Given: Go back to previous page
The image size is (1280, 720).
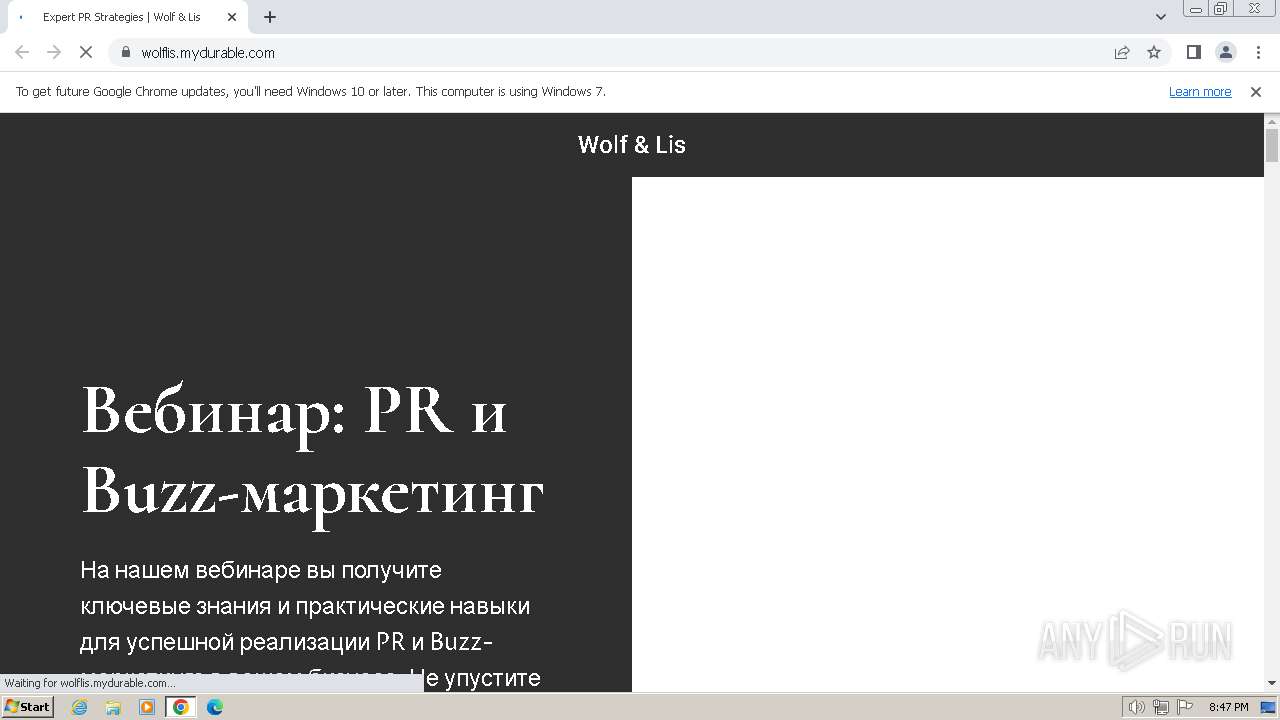Looking at the screenshot, I should [x=22, y=52].
